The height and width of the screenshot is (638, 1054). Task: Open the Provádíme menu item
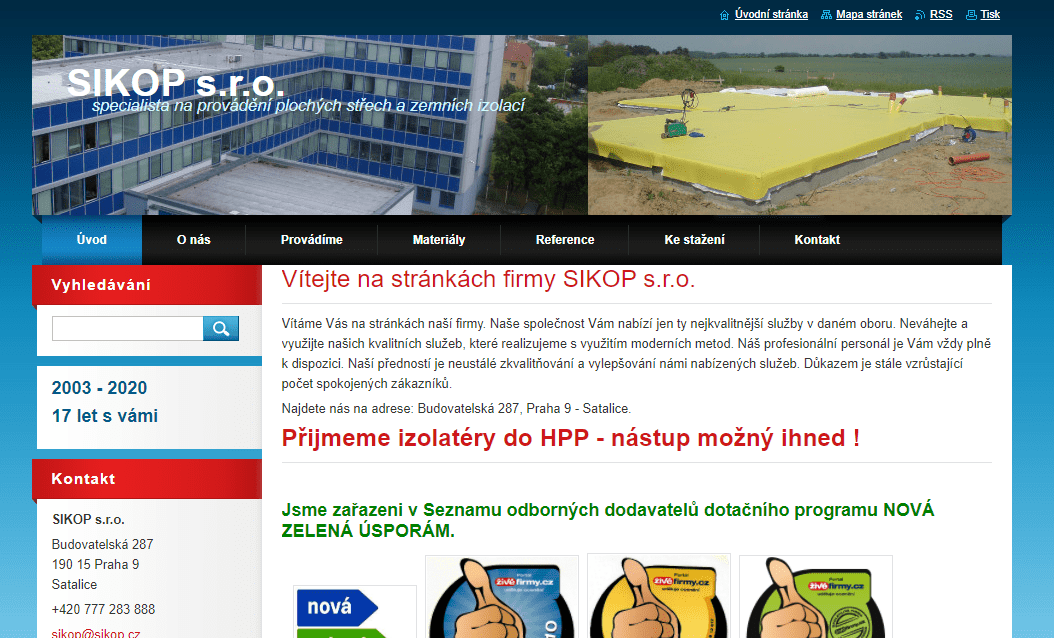[312, 240]
